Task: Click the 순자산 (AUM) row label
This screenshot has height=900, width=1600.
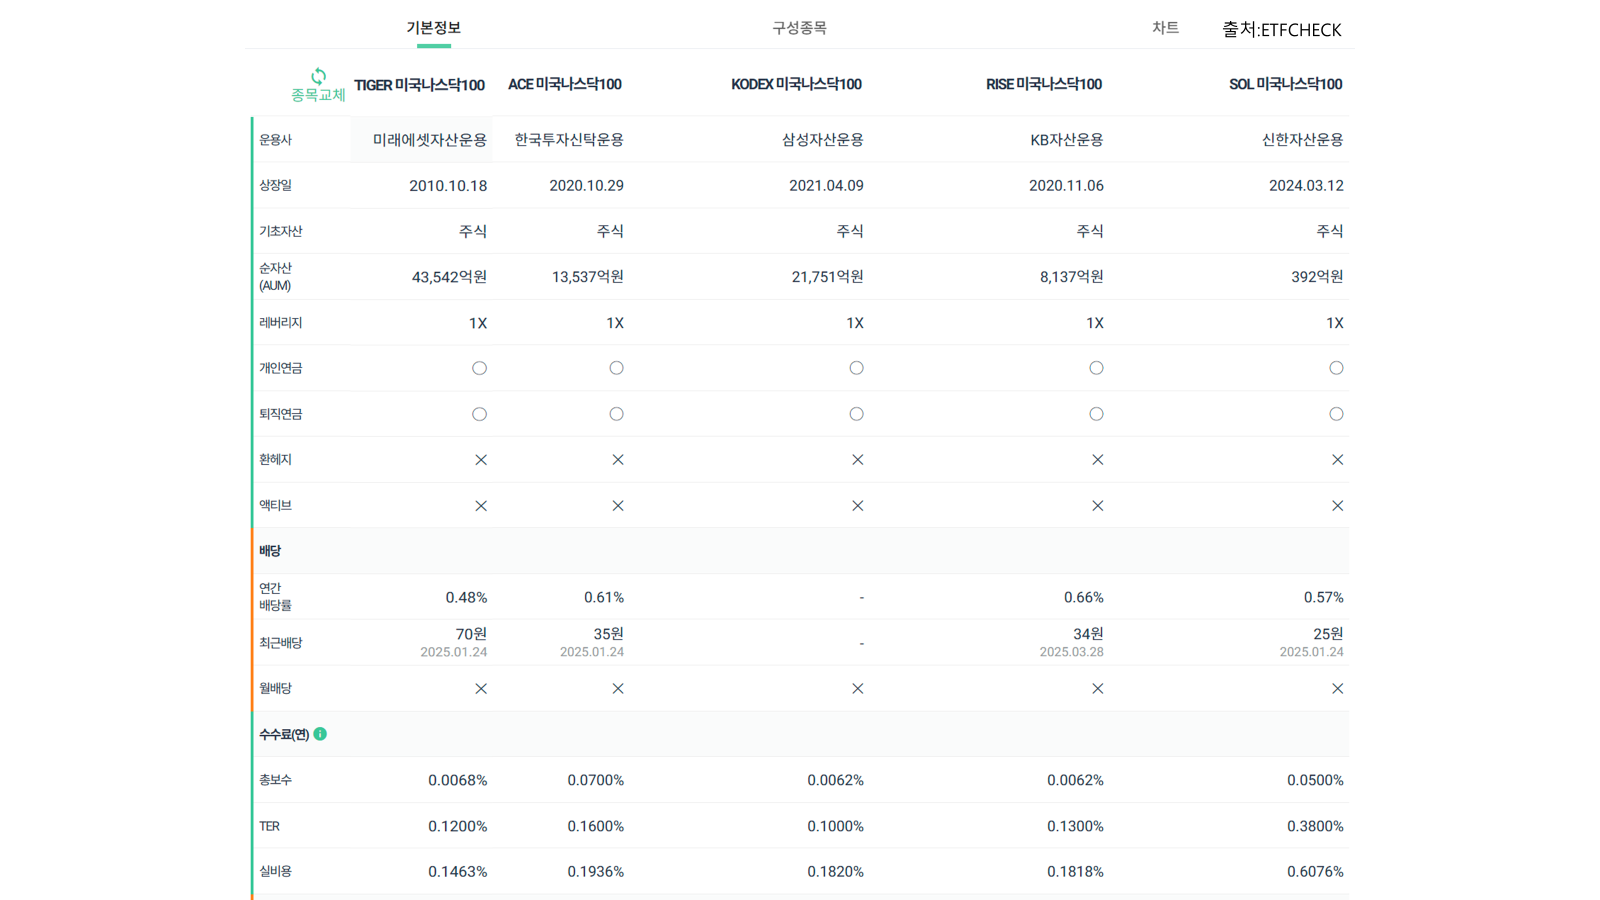Action: [x=276, y=277]
